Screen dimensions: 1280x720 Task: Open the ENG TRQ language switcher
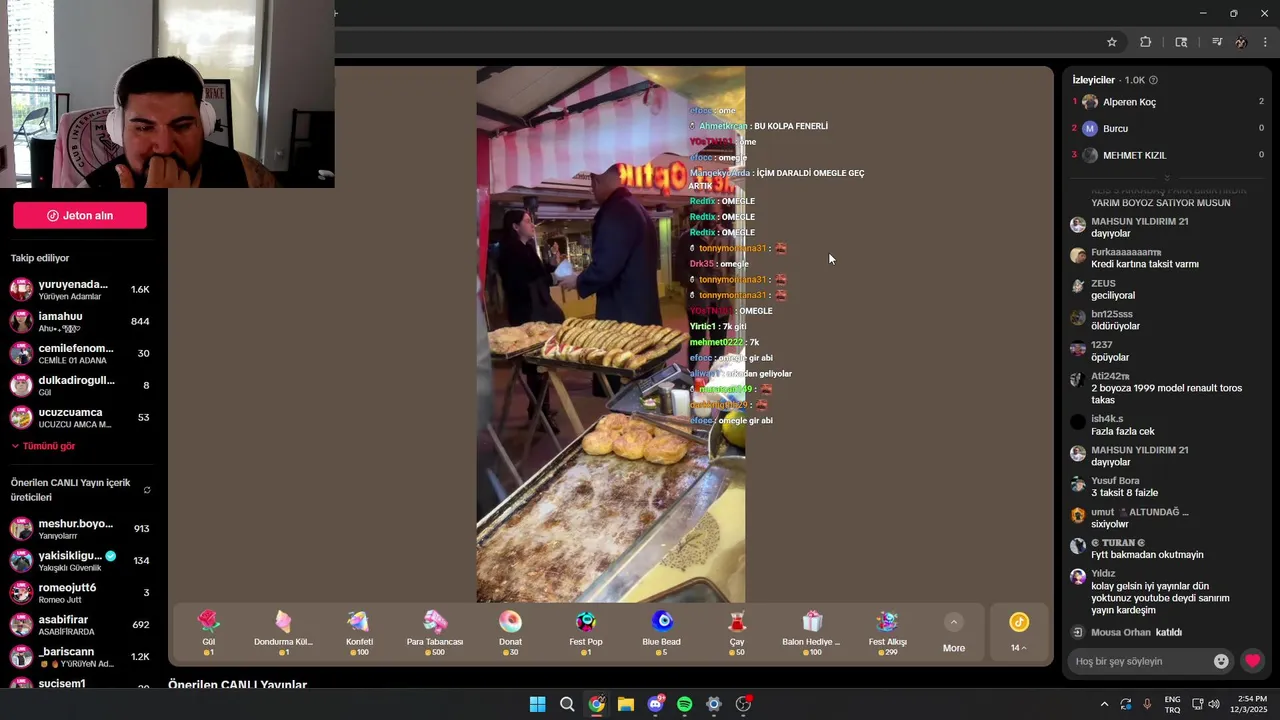1172,704
